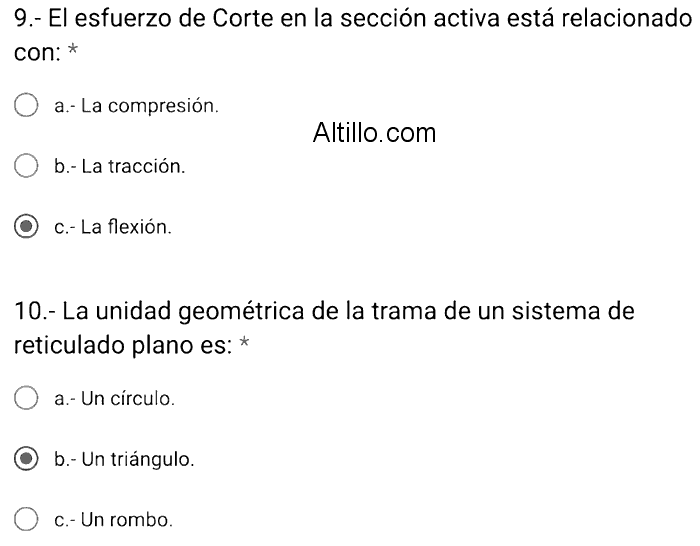This screenshot has height=546, width=700.
Task: Click the selected "La flexión" radio button
Action: (x=27, y=227)
